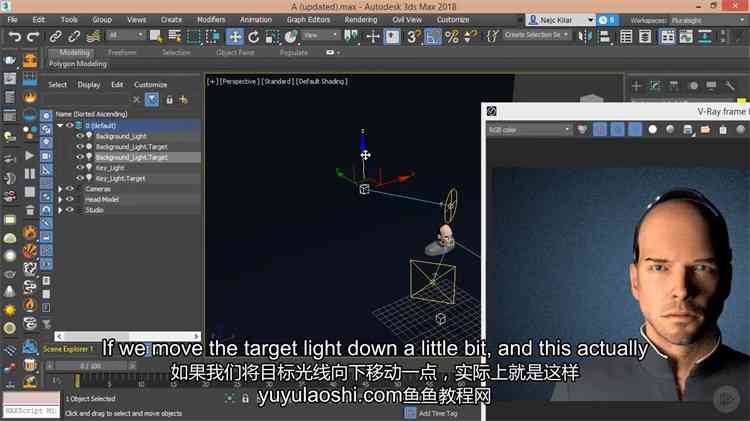750x421 pixels.
Task: Activate the Select Object cursor tool
Action: [155, 36]
